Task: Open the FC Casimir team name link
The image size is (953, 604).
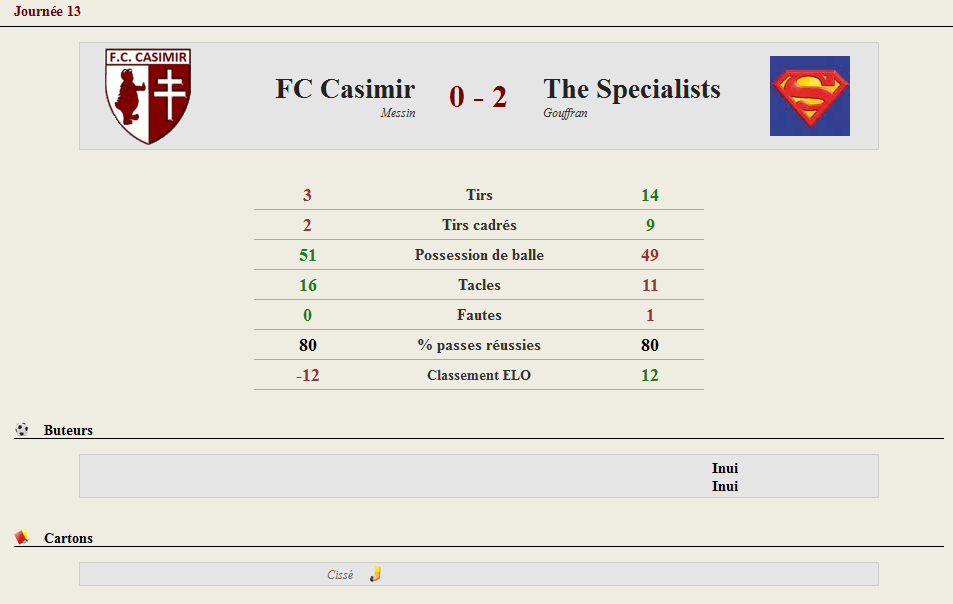Action: (x=345, y=89)
